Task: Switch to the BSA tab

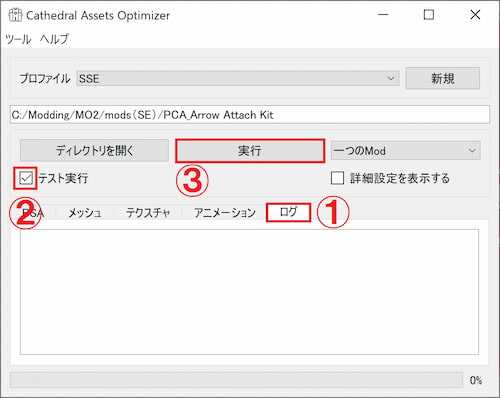Action: 33,213
